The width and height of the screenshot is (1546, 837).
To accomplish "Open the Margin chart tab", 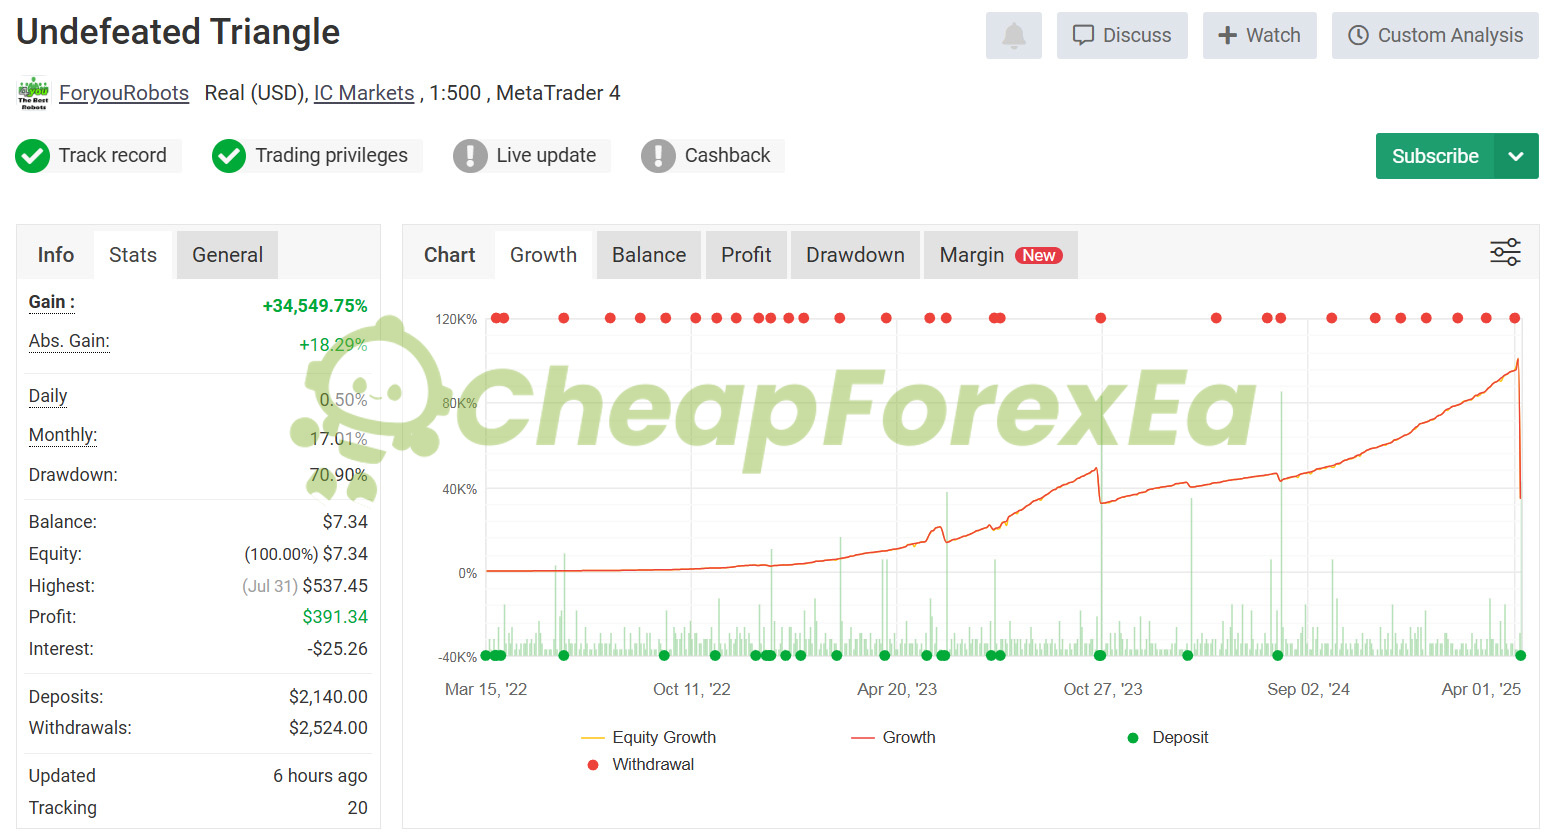I will tap(1000, 255).
